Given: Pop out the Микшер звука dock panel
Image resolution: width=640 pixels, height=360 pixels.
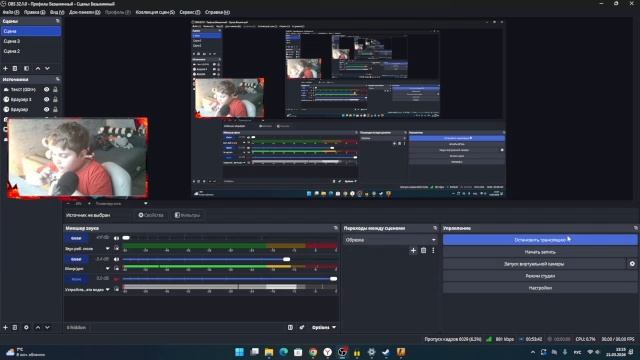Looking at the screenshot, I should (x=336, y=228).
